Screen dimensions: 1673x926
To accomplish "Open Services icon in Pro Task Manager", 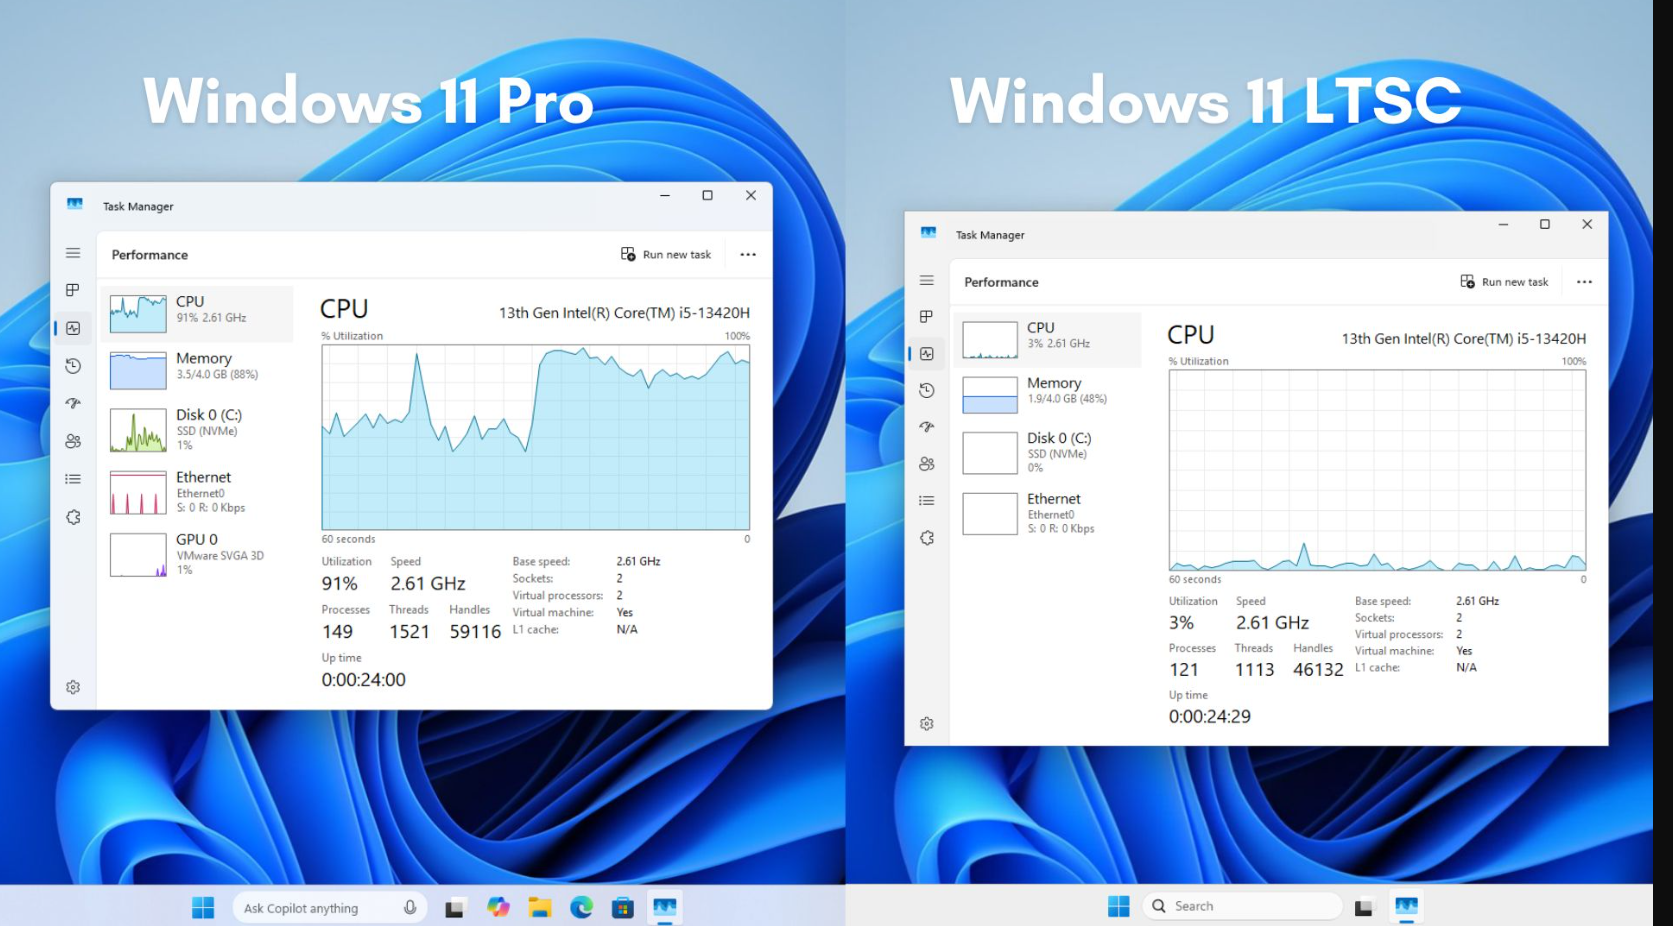I will (73, 517).
